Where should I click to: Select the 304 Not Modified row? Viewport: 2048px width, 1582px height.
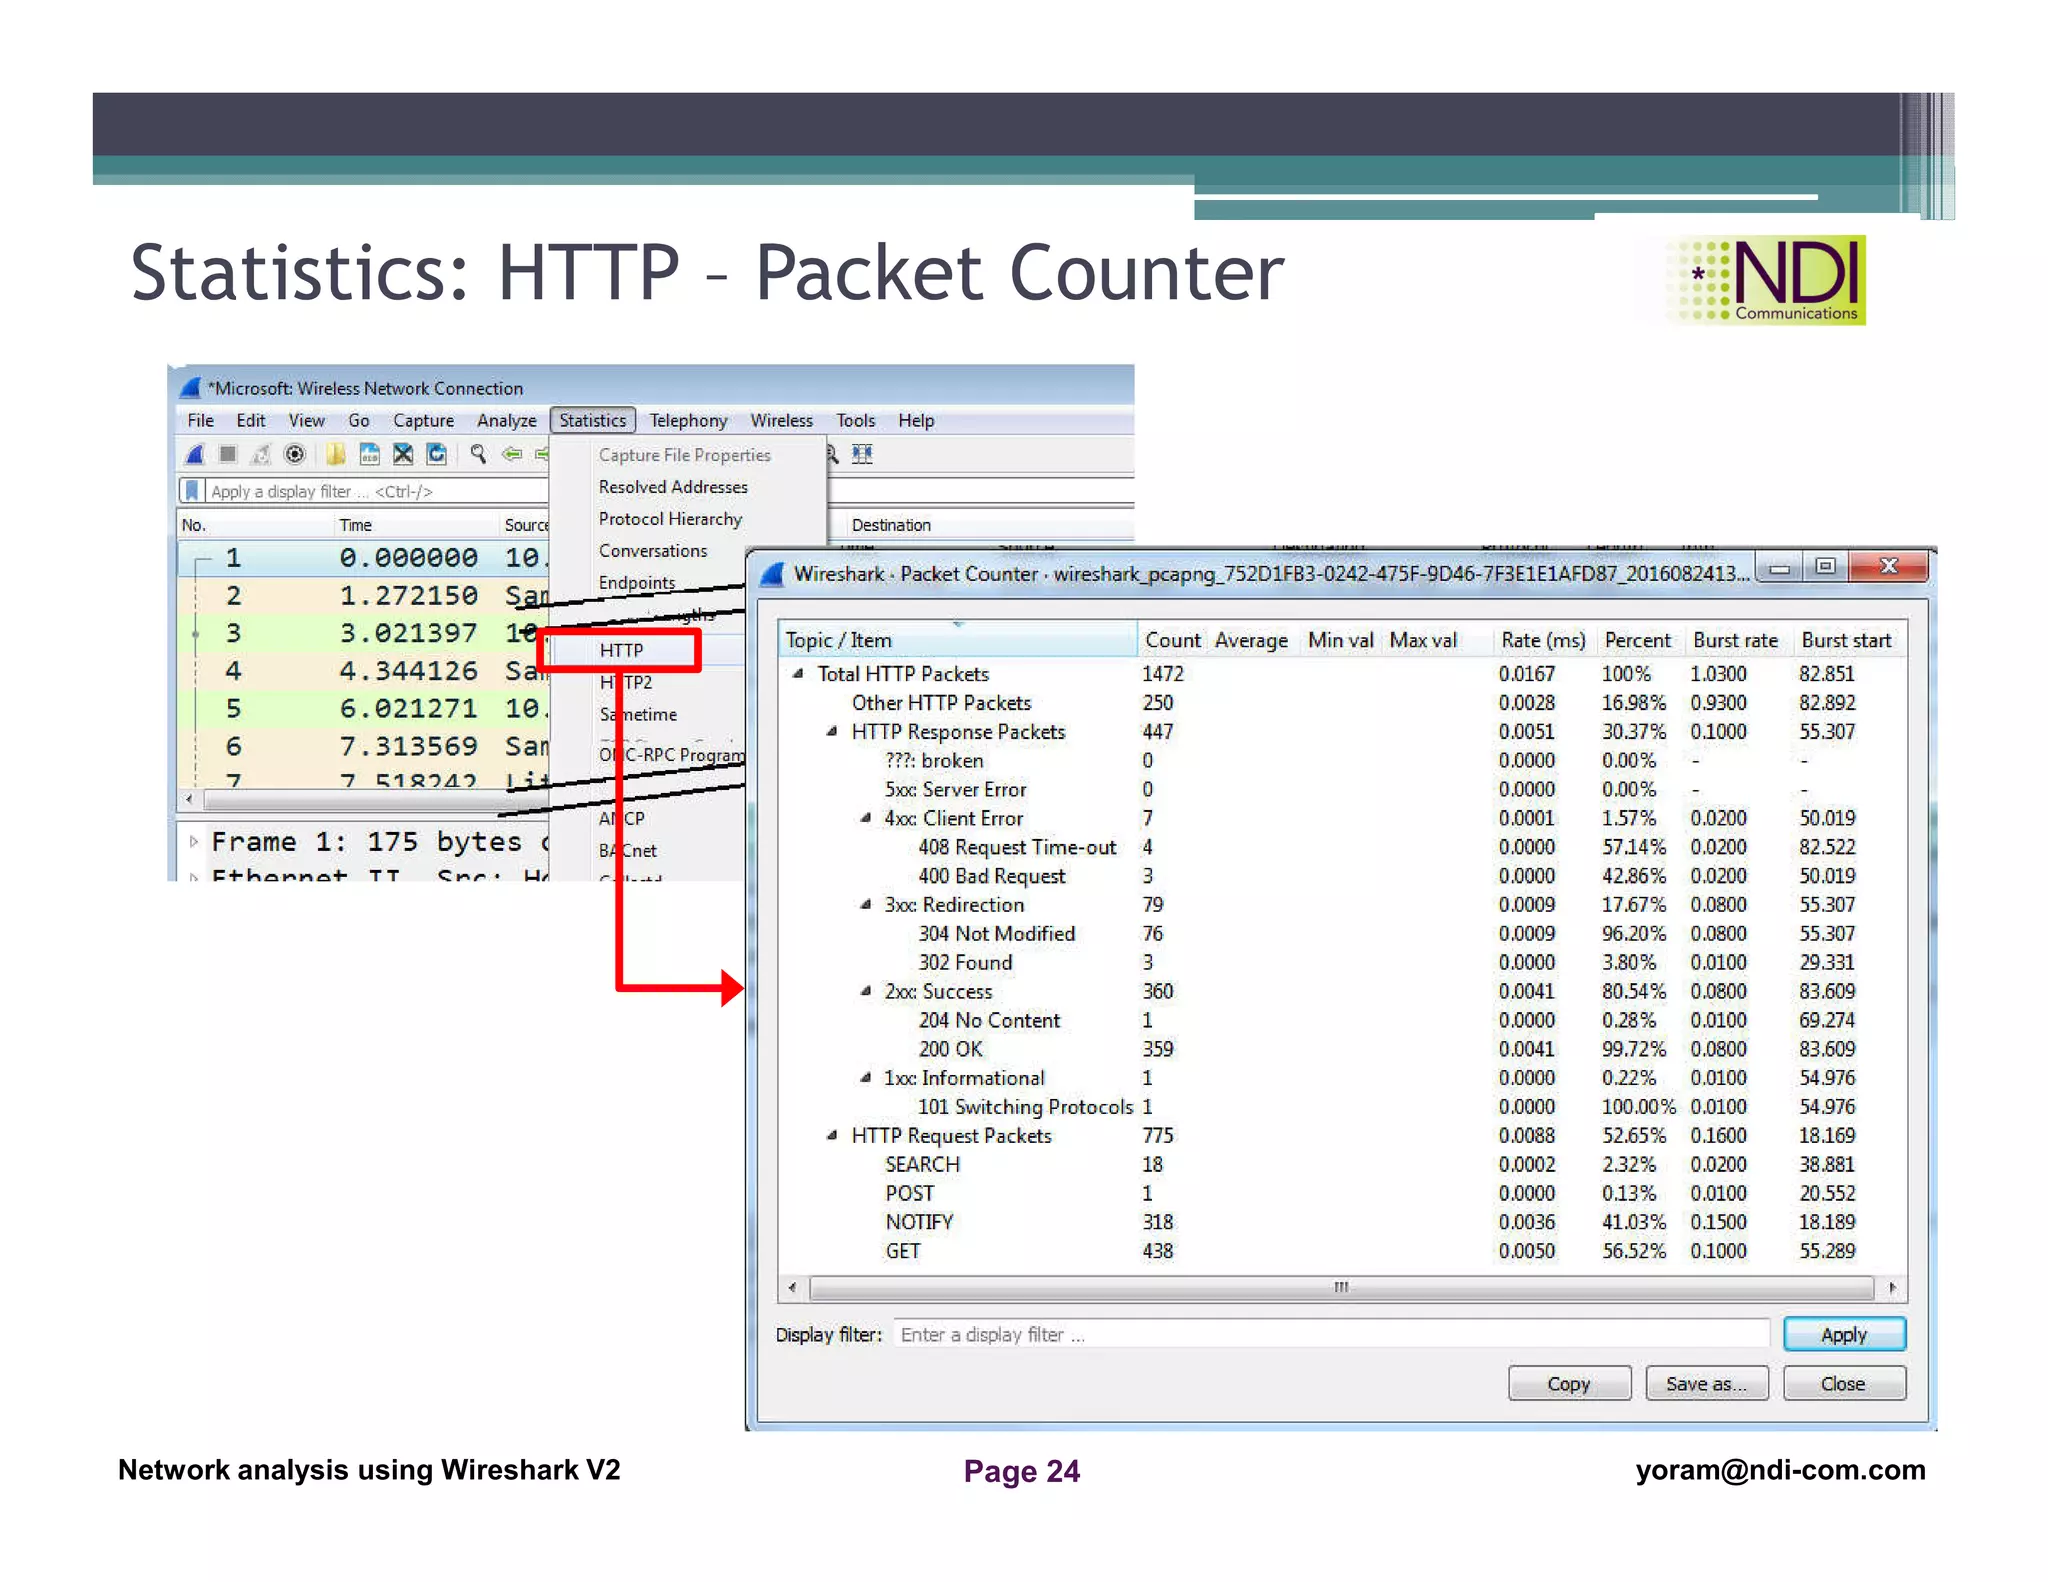1340,934
